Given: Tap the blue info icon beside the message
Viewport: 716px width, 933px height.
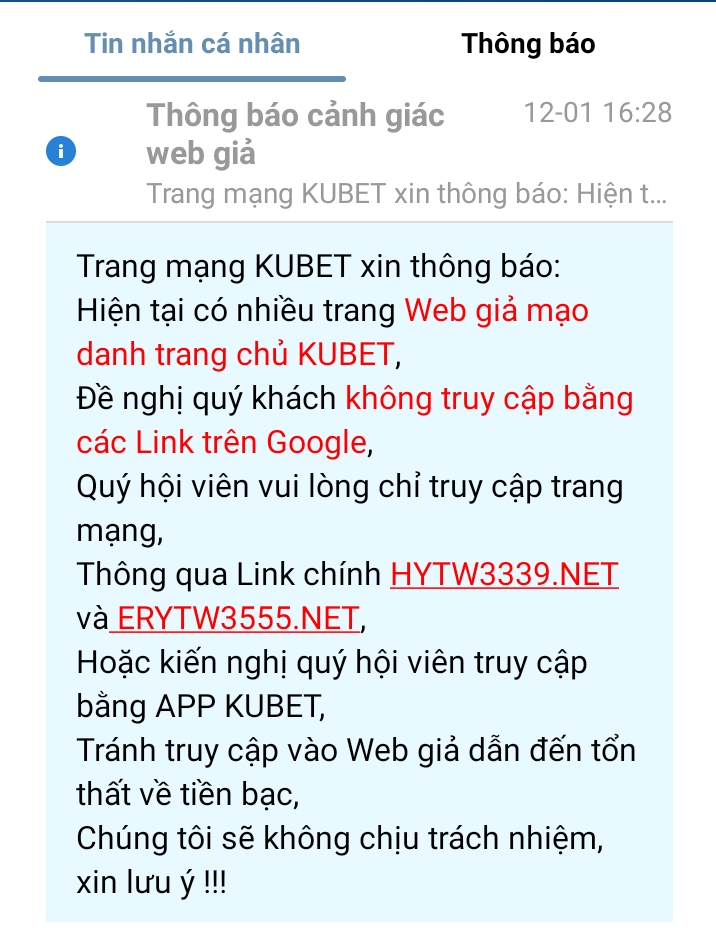Looking at the screenshot, I should click(x=61, y=151).
